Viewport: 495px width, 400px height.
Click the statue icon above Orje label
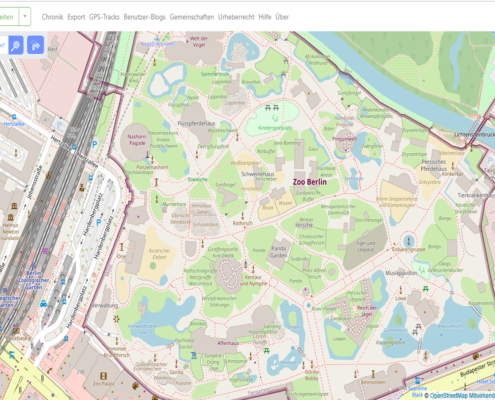[x=122, y=248]
